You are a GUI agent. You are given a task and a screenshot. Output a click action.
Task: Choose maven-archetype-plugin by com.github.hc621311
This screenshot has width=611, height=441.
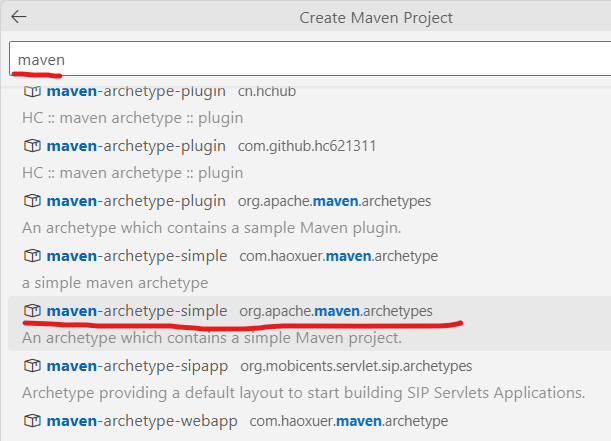click(x=136, y=146)
